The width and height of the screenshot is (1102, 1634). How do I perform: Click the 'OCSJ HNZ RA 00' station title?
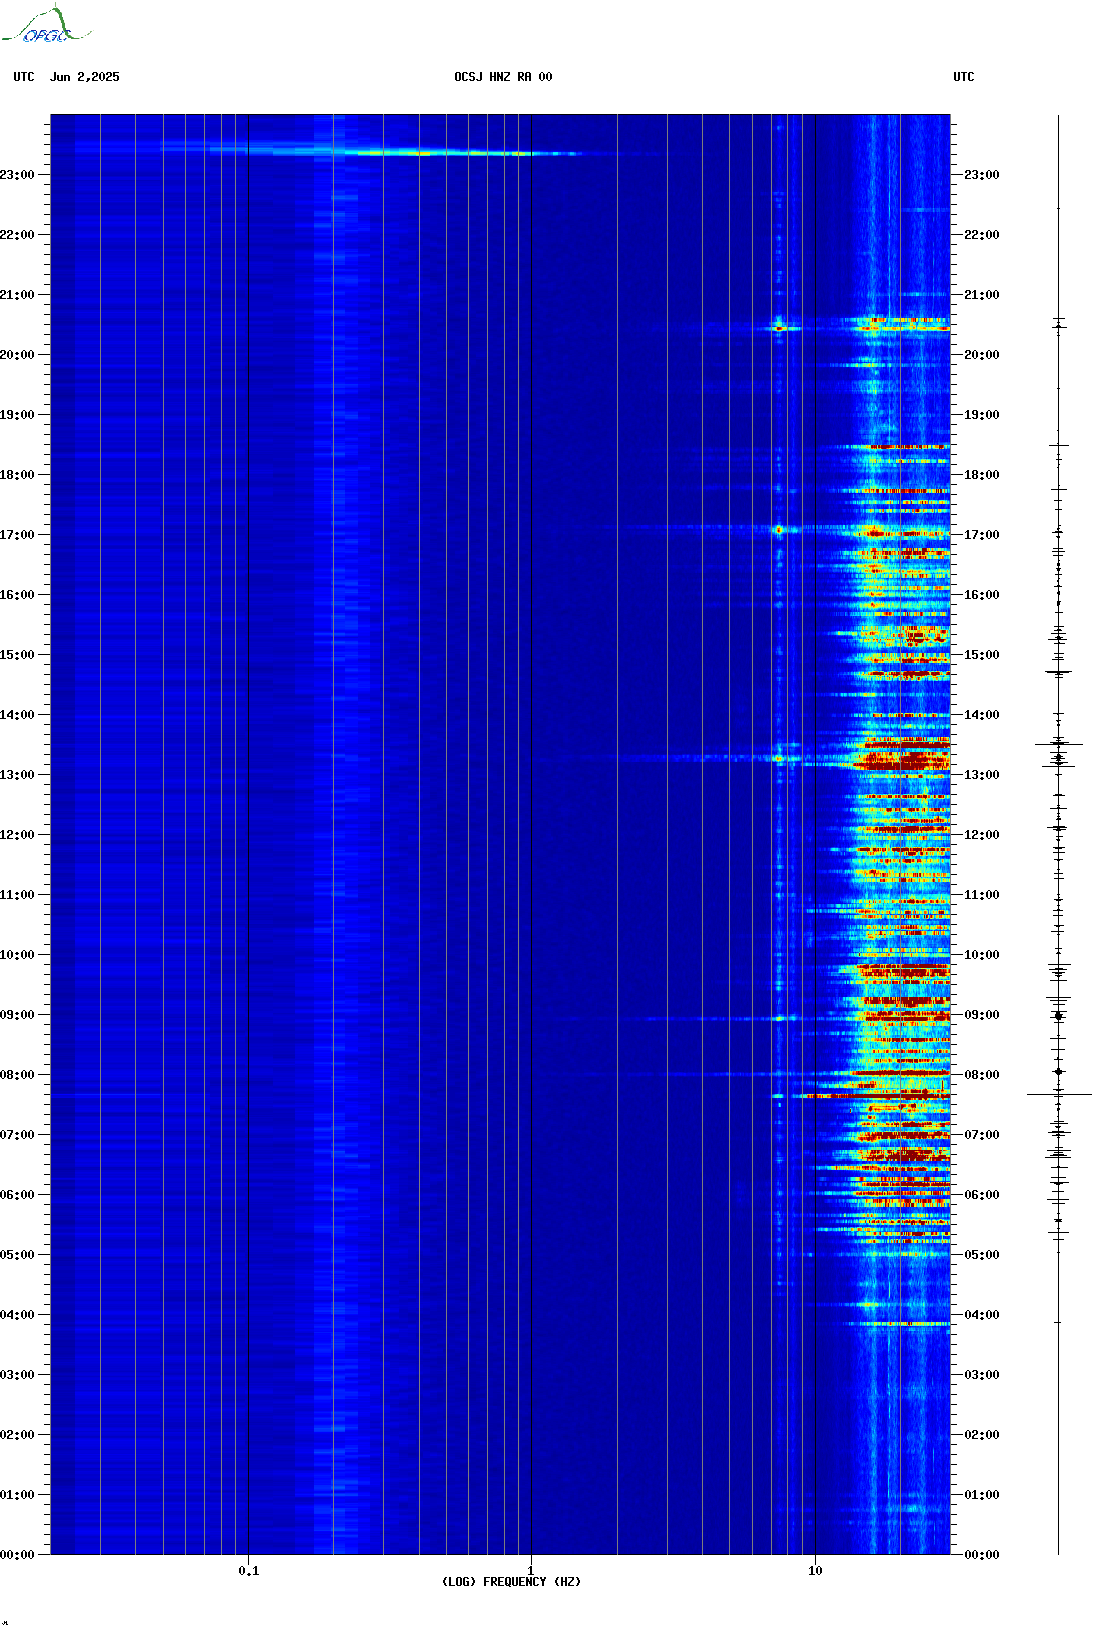tap(503, 77)
